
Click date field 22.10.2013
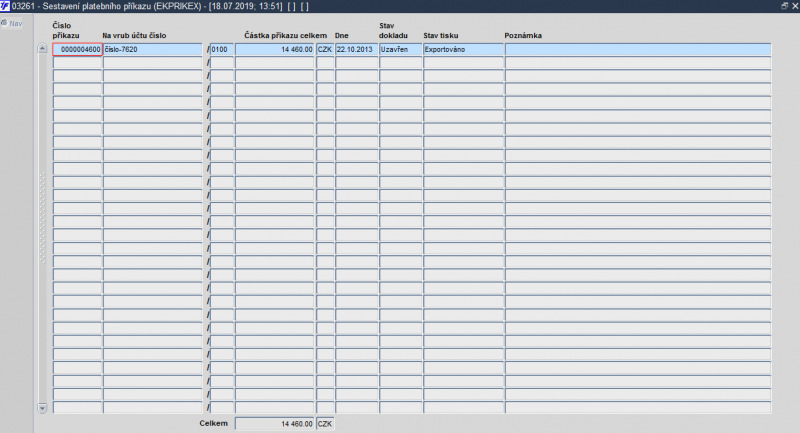(357, 49)
